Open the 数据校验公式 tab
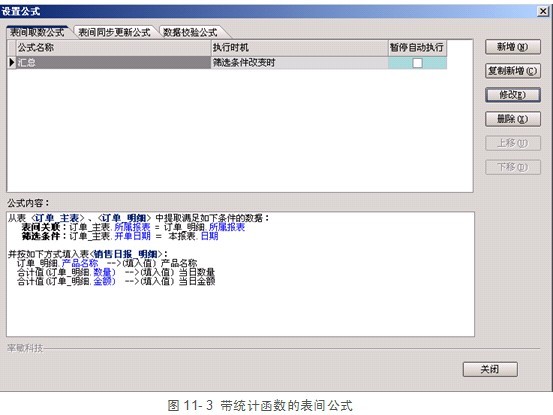This screenshot has width=553, height=415. [190, 32]
